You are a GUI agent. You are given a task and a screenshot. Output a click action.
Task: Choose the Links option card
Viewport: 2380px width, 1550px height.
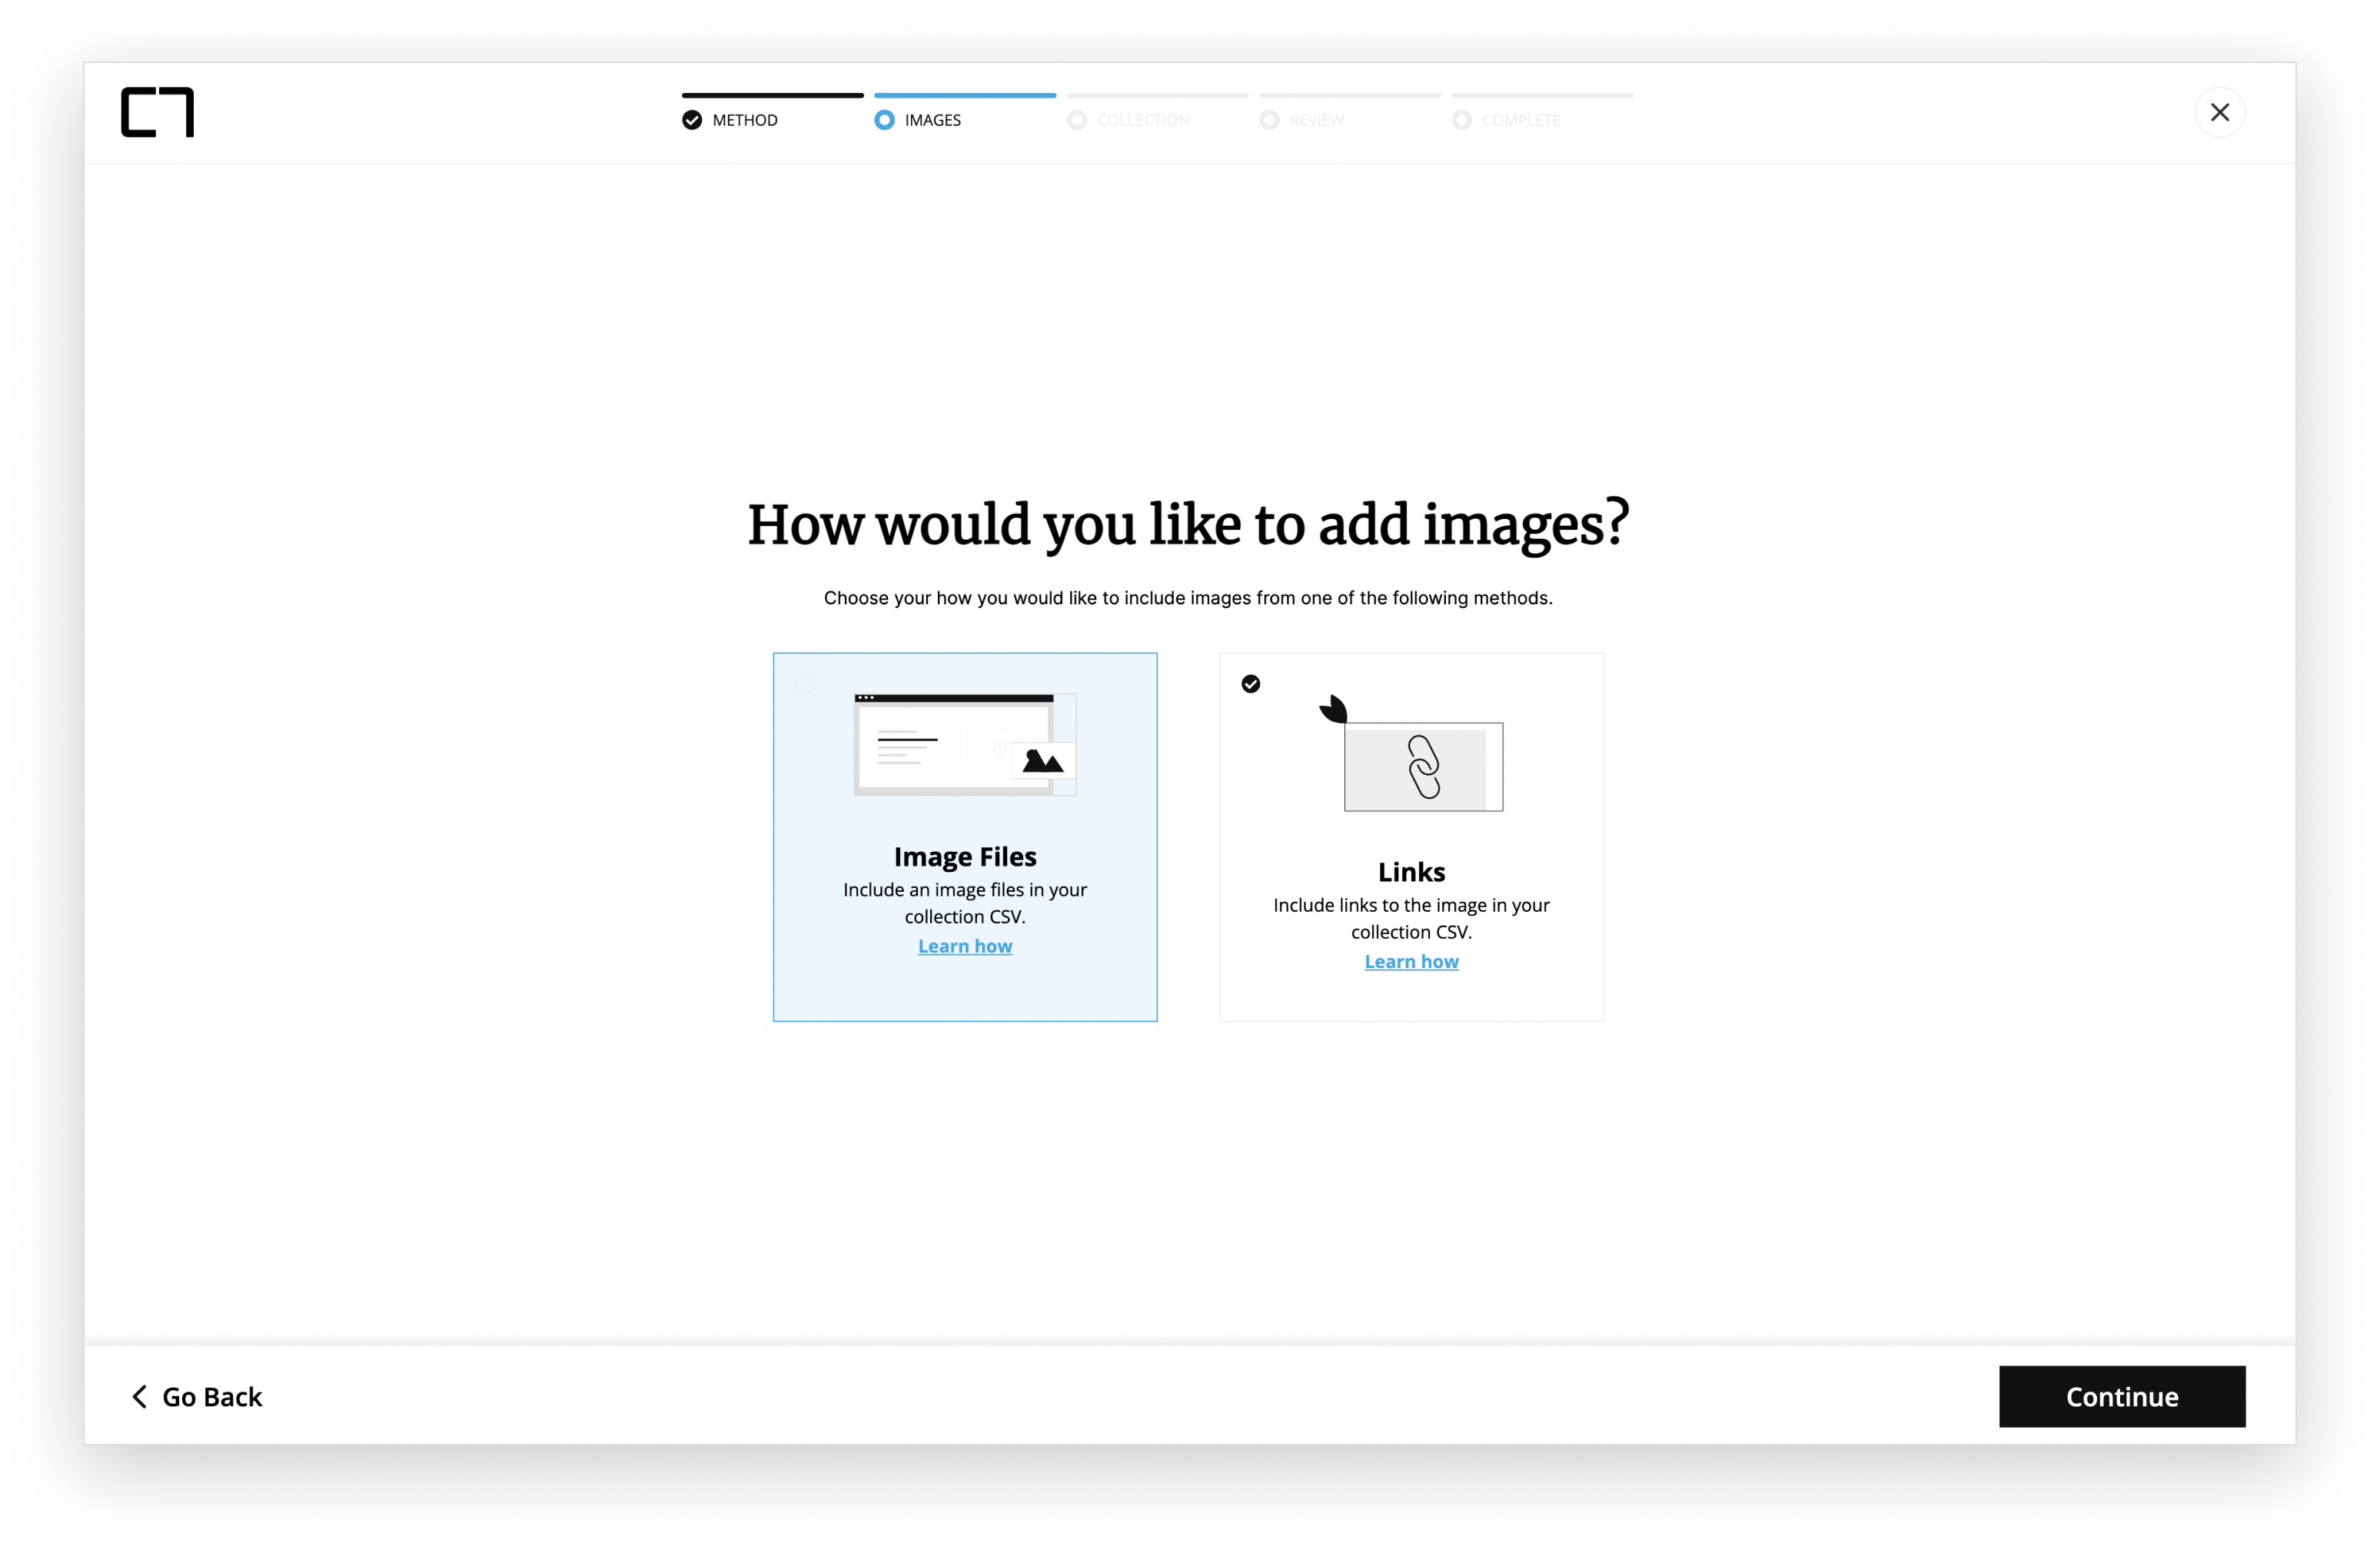pos(1411,837)
